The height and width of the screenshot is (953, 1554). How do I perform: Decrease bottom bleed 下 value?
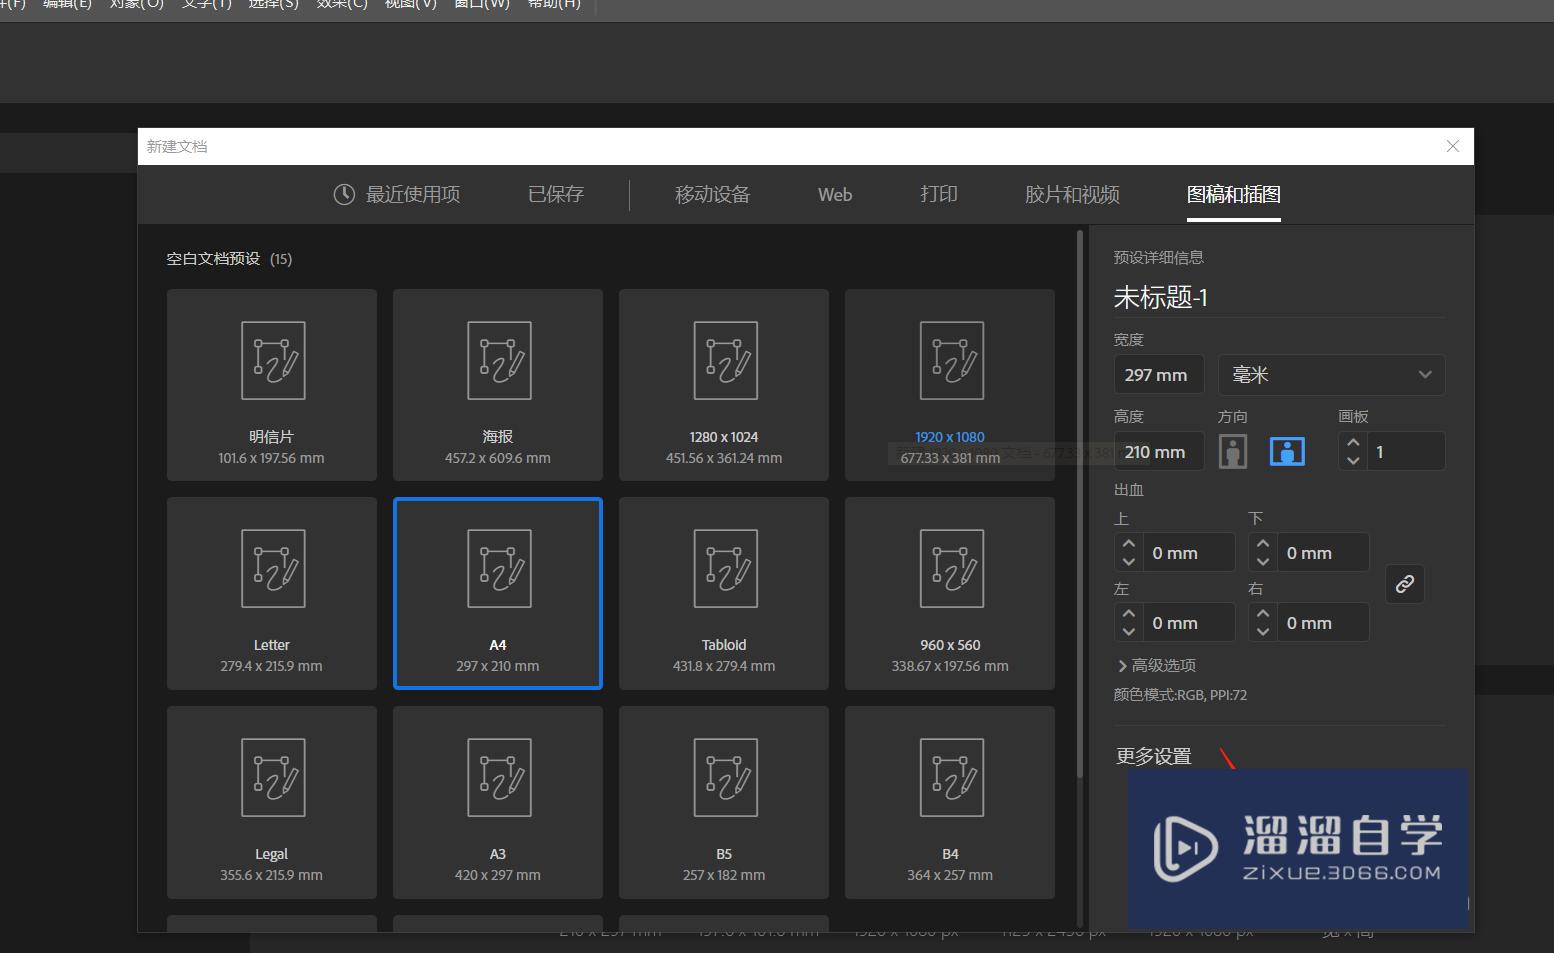pyautogui.click(x=1263, y=561)
